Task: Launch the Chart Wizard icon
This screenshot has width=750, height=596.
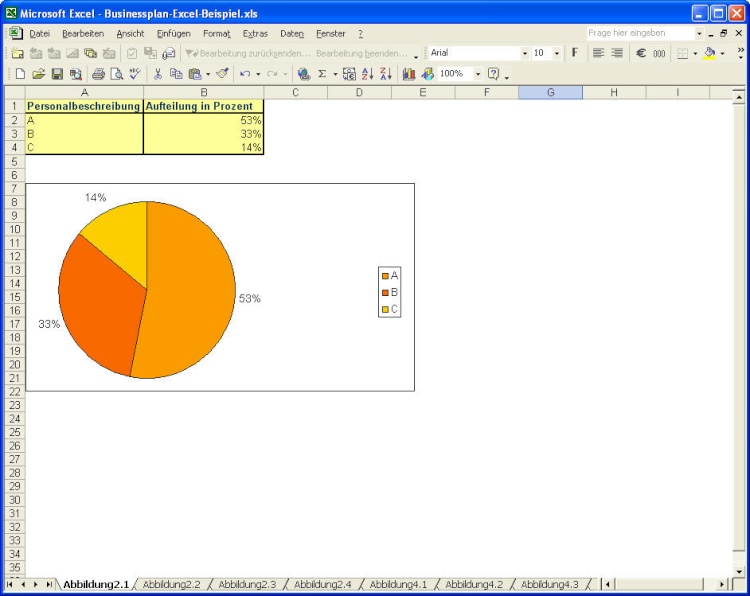Action: [x=408, y=74]
